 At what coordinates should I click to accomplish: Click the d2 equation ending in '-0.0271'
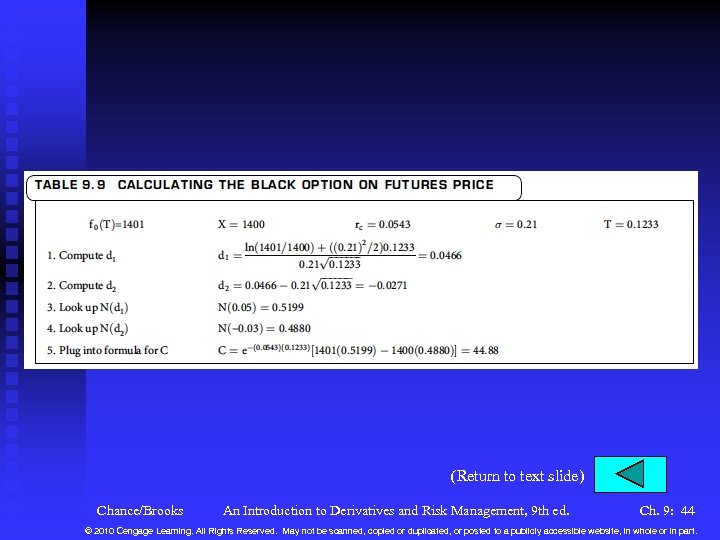[x=312, y=285]
